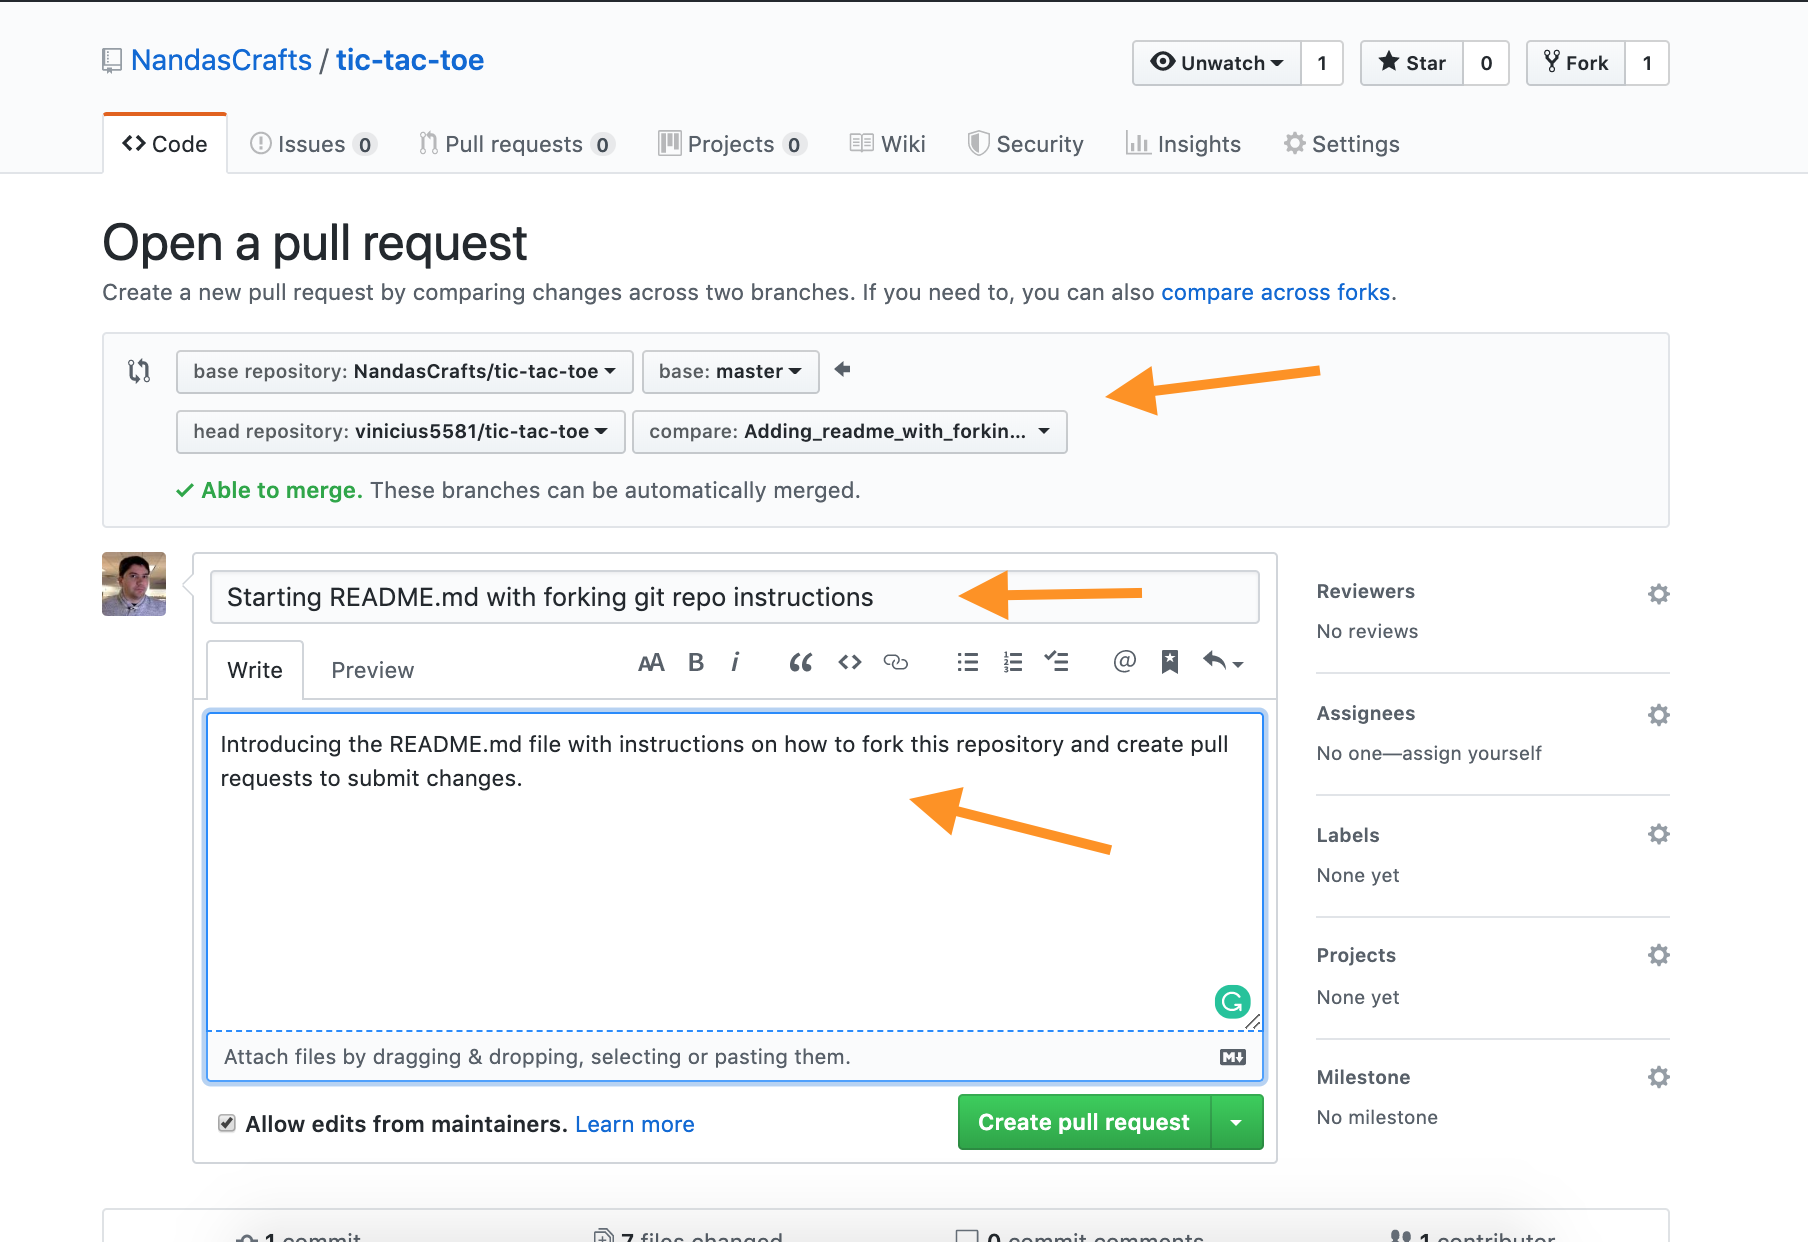Add a link using the chain icon

pos(896,663)
